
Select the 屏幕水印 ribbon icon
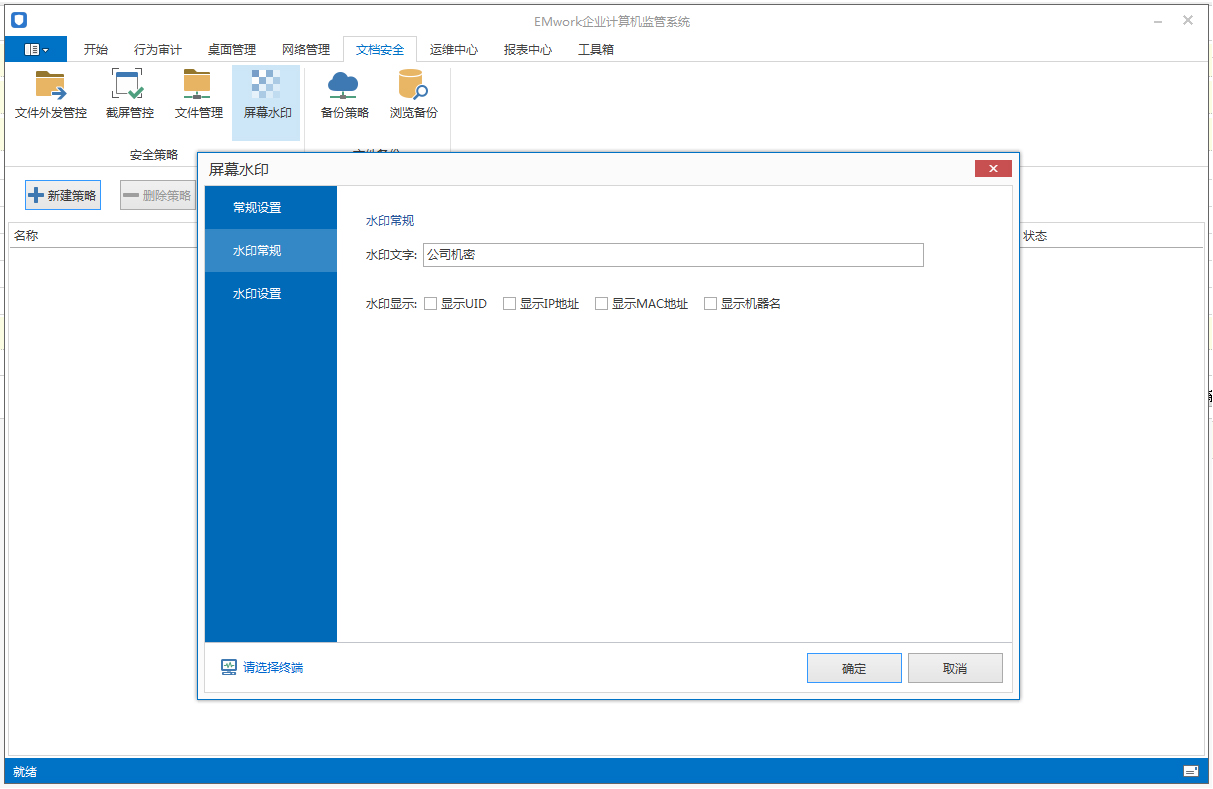pyautogui.click(x=267, y=96)
